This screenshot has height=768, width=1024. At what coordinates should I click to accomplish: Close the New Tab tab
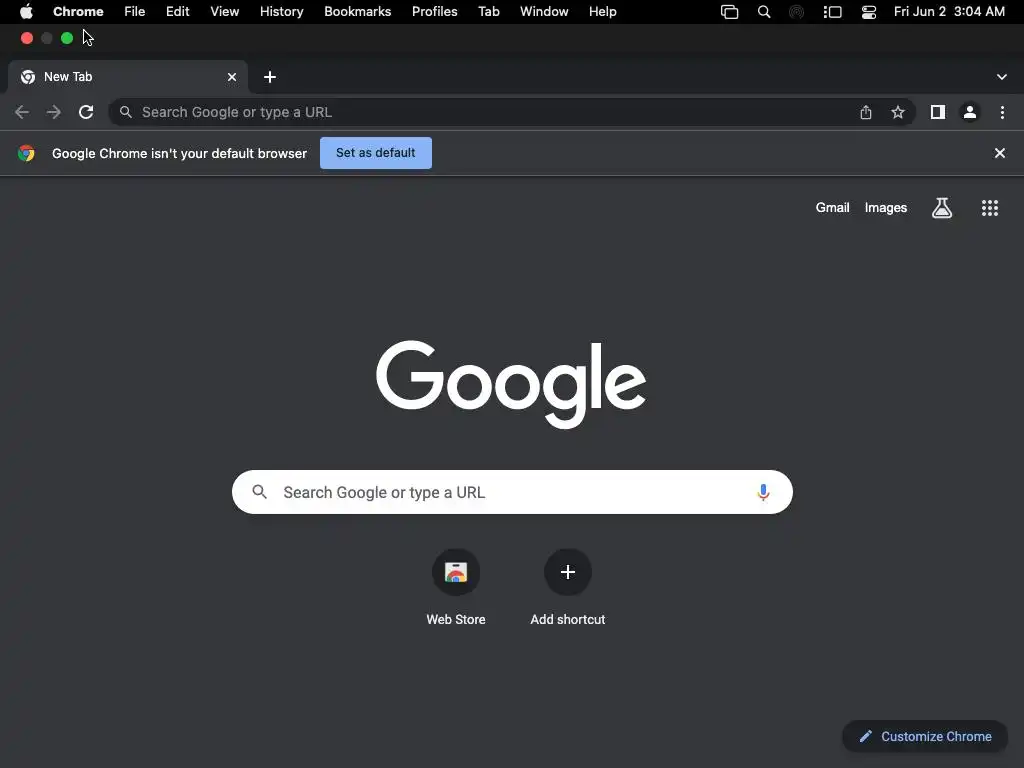[x=232, y=77]
